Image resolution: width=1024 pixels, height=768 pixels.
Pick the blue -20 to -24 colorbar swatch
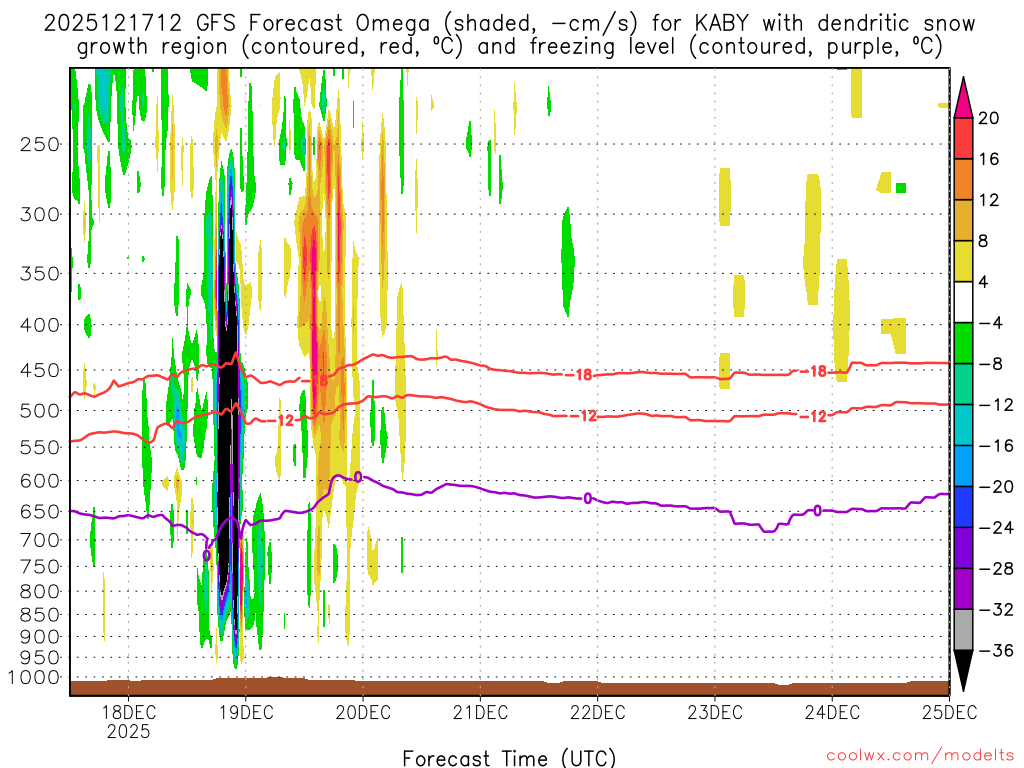click(x=963, y=507)
